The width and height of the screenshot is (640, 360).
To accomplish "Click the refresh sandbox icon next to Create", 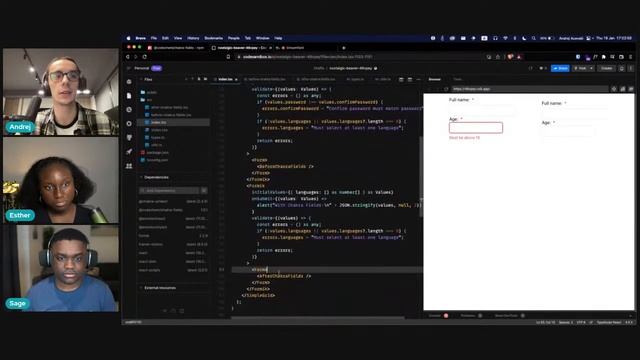I will [x=622, y=68].
